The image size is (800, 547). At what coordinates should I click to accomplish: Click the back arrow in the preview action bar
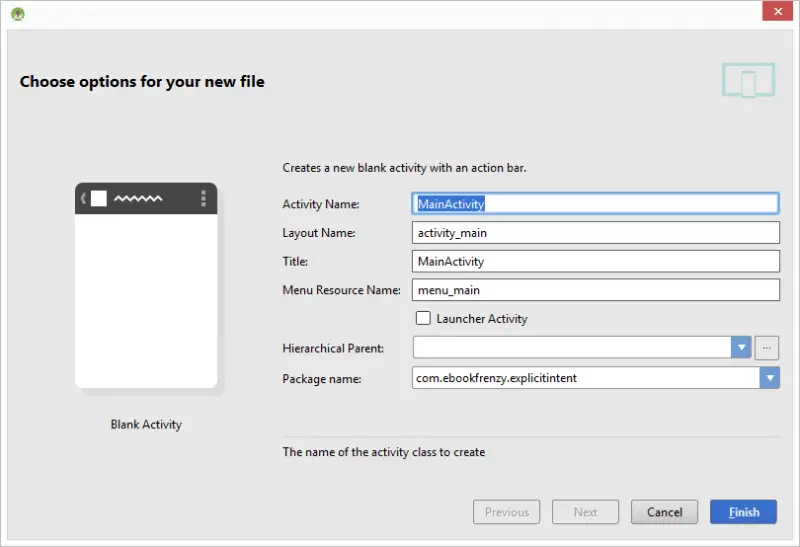(83, 198)
